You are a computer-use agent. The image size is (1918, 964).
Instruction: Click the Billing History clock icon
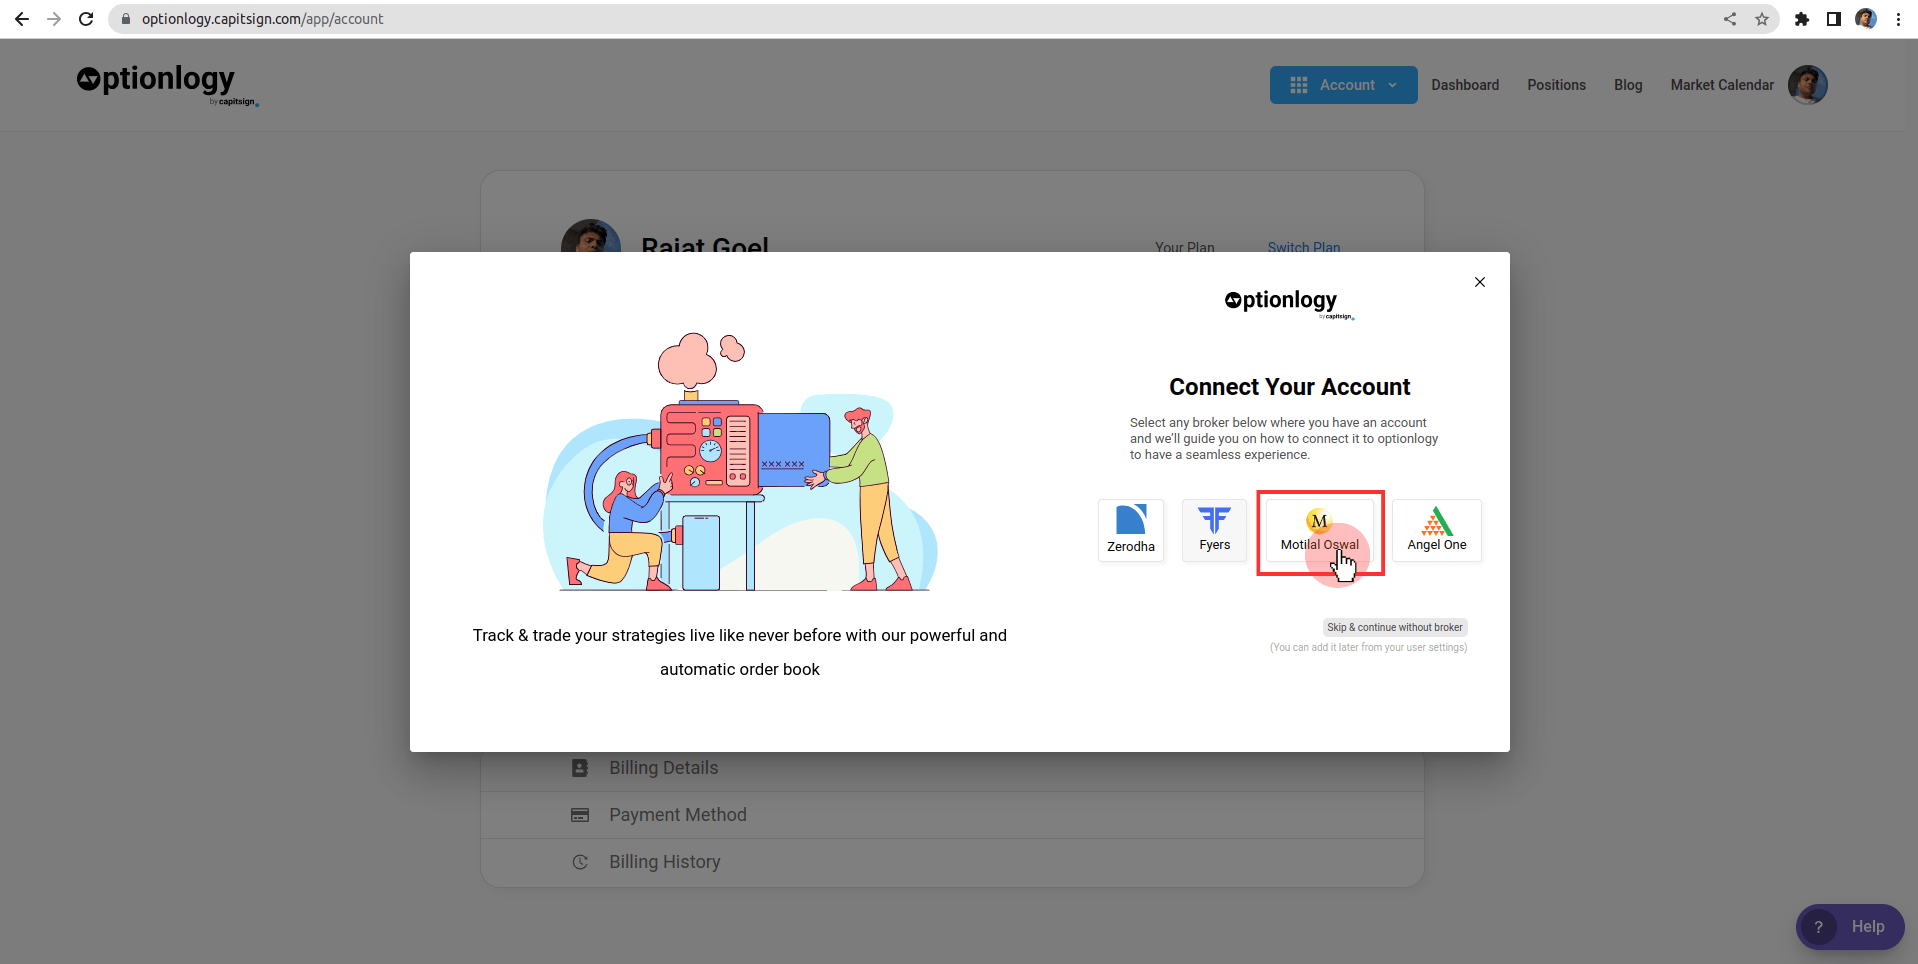pyautogui.click(x=580, y=862)
